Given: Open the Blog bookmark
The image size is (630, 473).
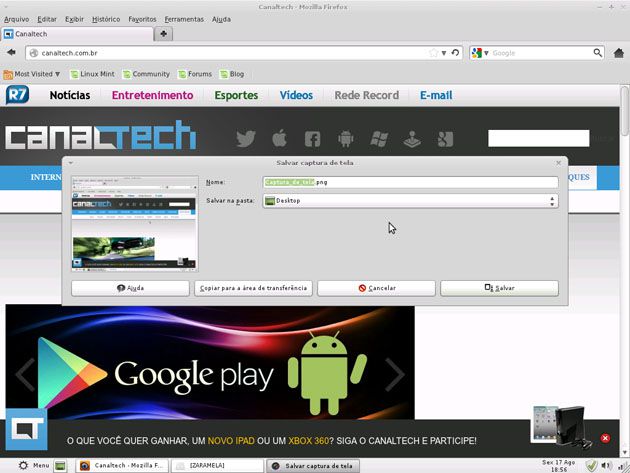Looking at the screenshot, I should point(232,74).
